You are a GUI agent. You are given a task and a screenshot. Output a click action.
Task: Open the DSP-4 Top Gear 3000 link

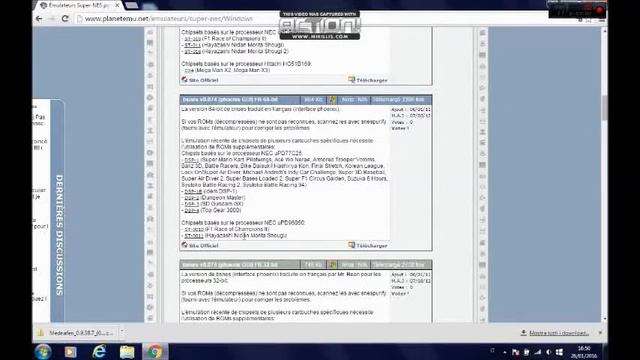coord(191,210)
